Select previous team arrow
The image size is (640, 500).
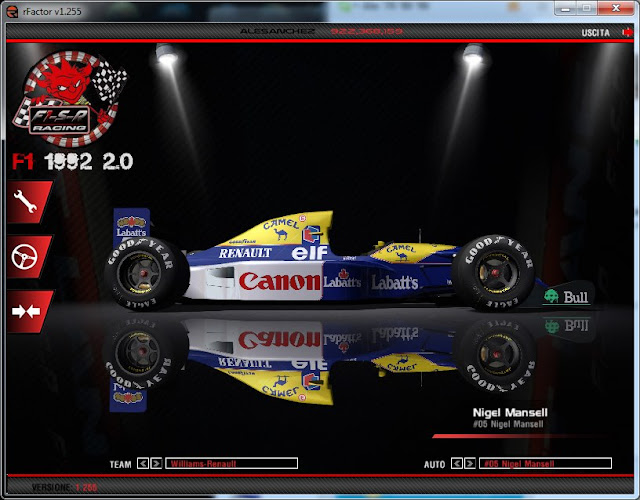(143, 463)
